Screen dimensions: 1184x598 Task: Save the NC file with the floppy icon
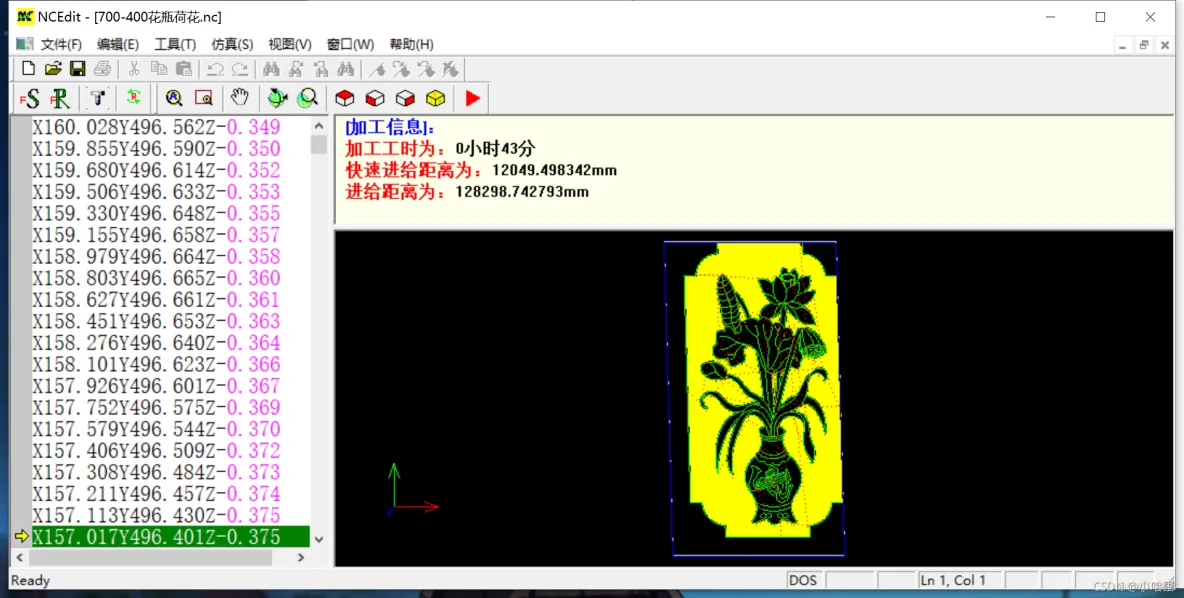77,69
